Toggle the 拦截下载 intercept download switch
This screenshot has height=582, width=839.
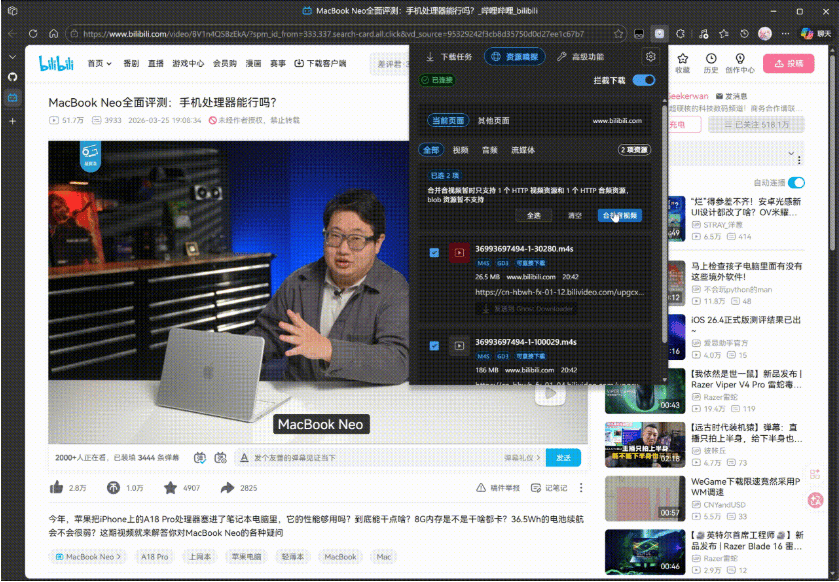click(644, 80)
